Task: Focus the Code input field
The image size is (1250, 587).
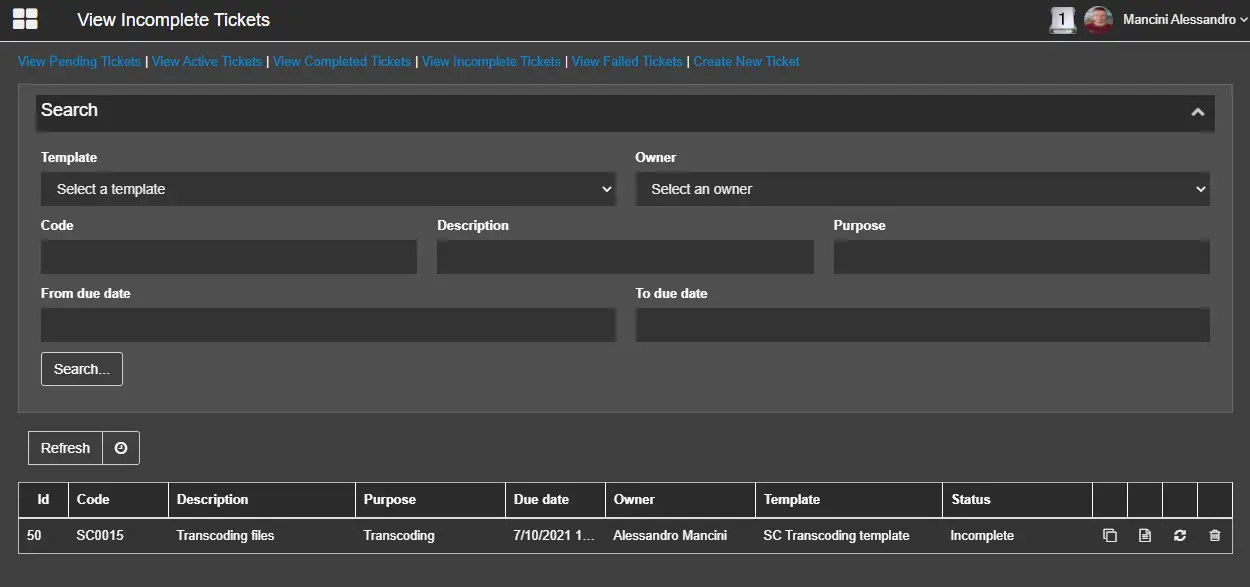Action: pos(228,257)
